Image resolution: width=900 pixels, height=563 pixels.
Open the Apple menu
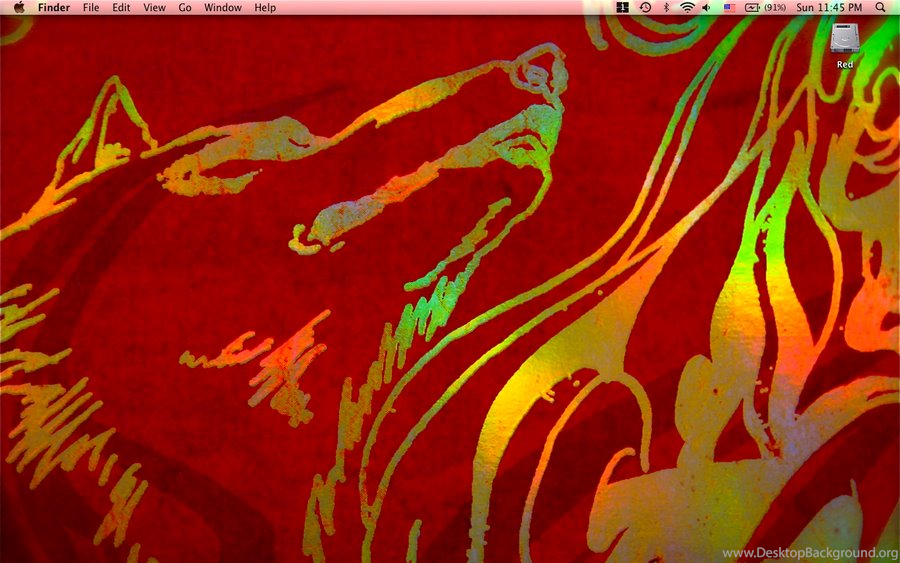[18, 7]
